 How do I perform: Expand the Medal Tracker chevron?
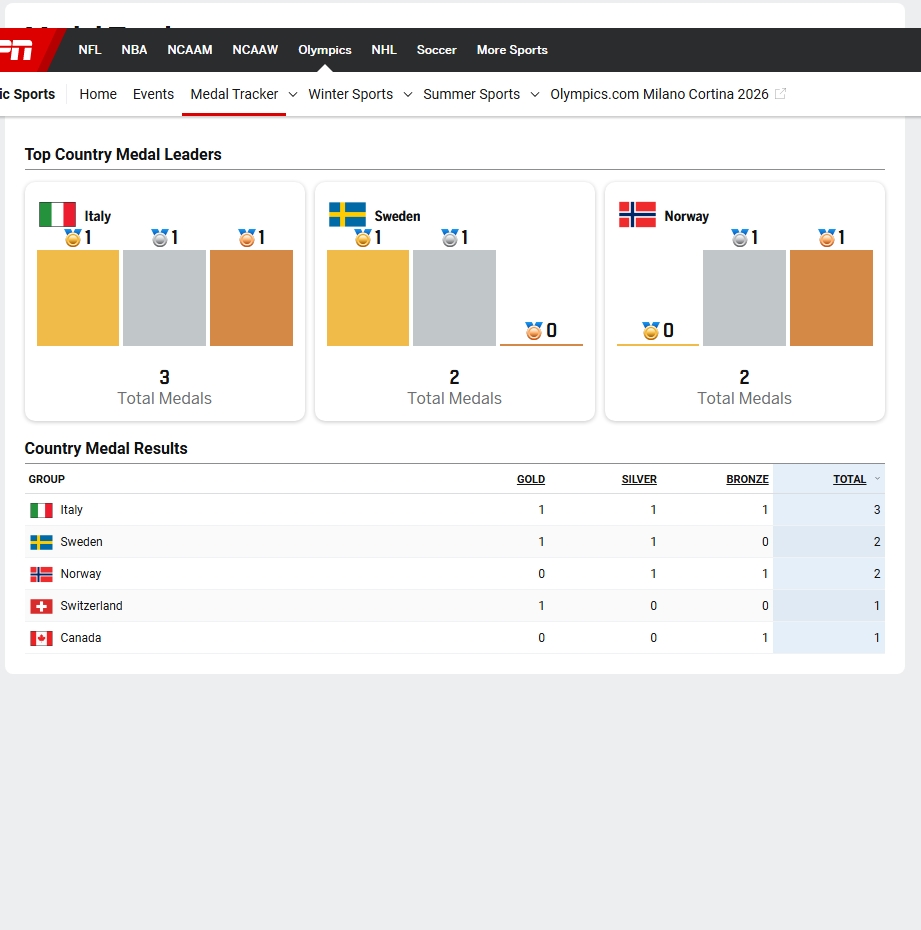tap(293, 94)
